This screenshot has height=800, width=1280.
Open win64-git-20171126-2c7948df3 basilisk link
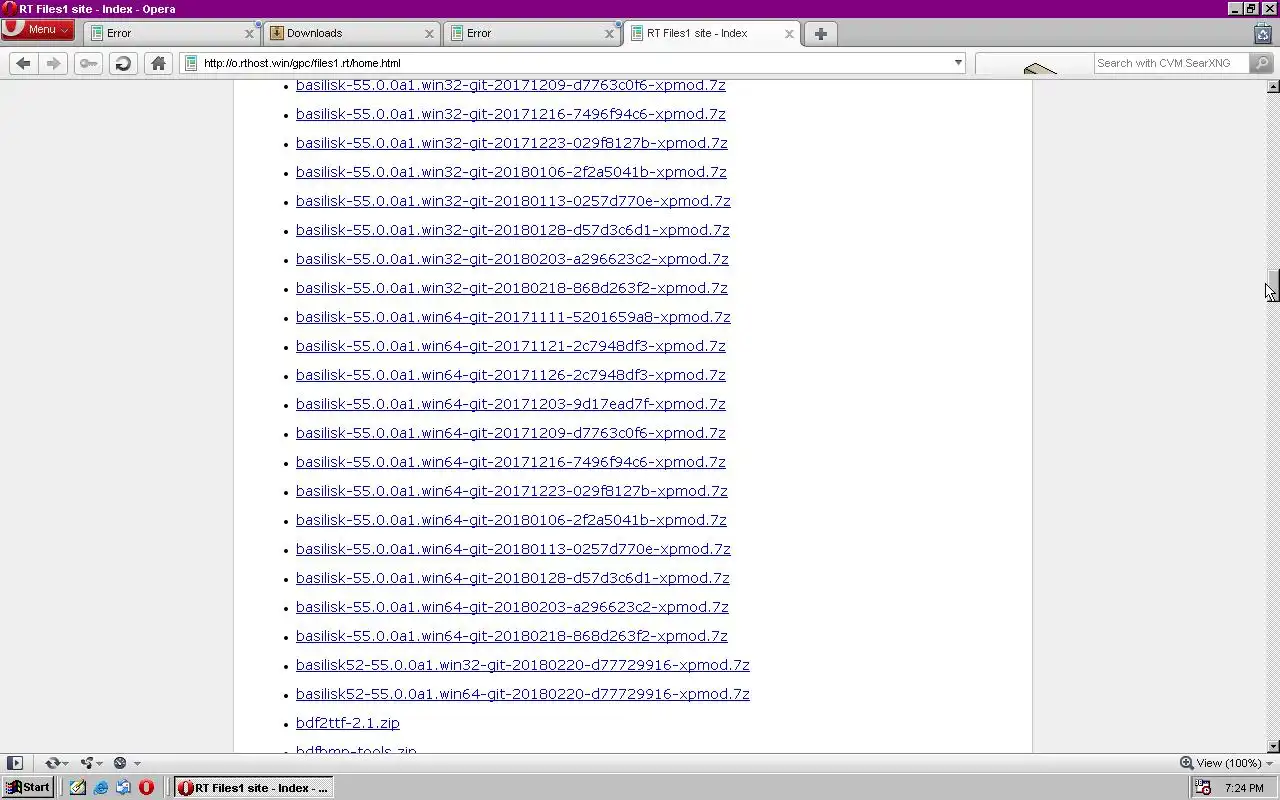tap(511, 375)
